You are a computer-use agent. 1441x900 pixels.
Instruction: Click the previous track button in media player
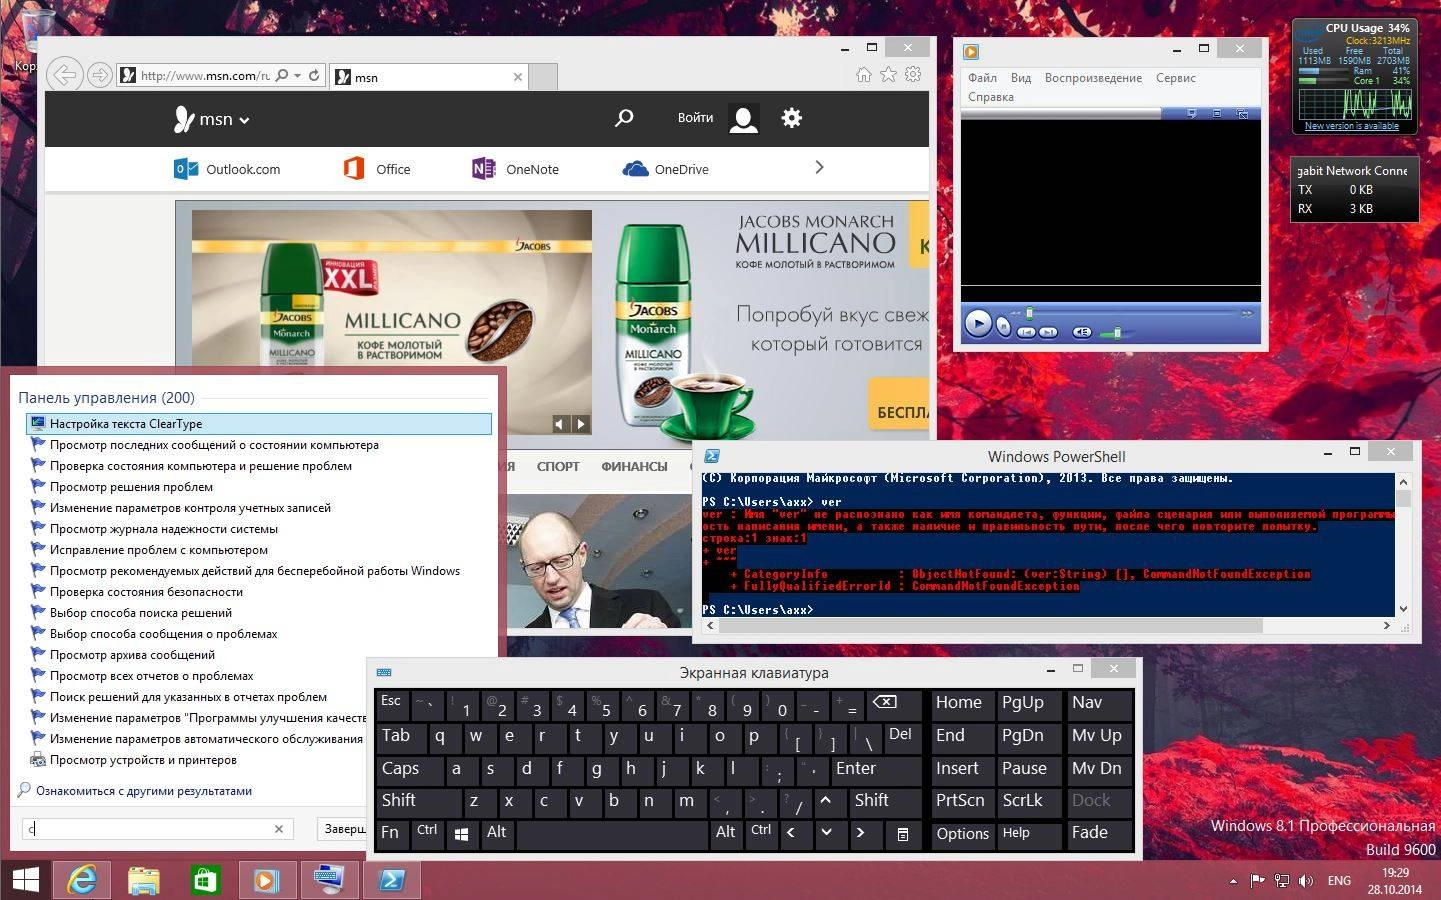pos(1026,332)
